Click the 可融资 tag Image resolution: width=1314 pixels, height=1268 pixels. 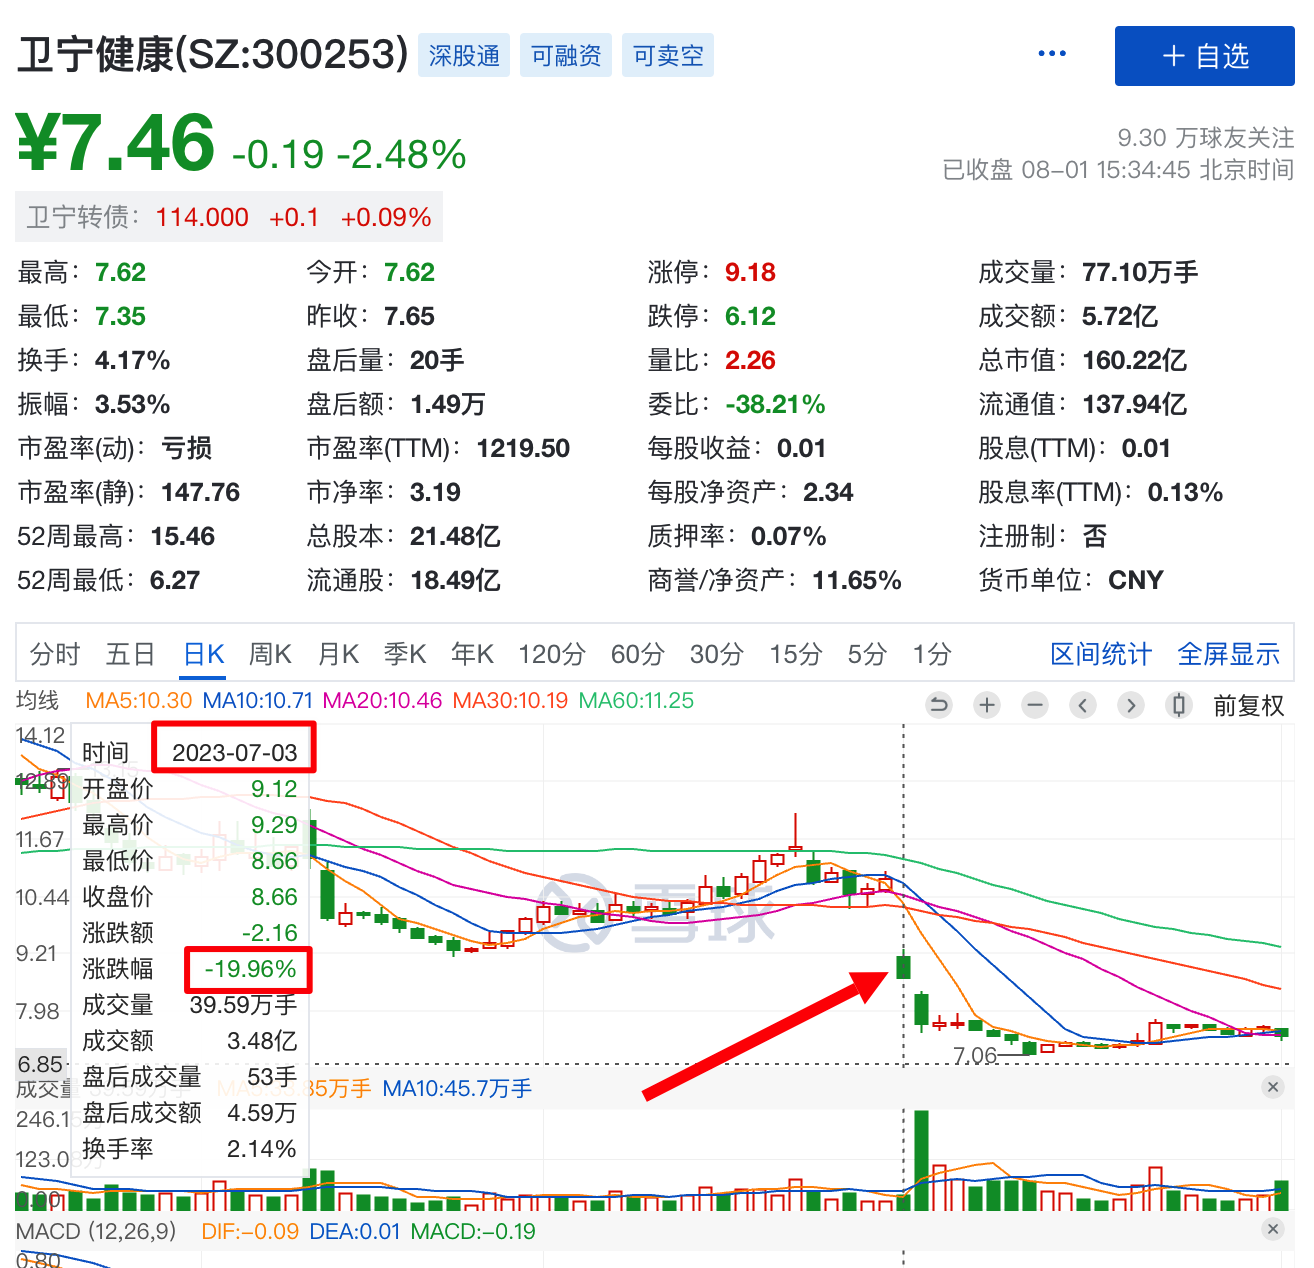point(565,55)
